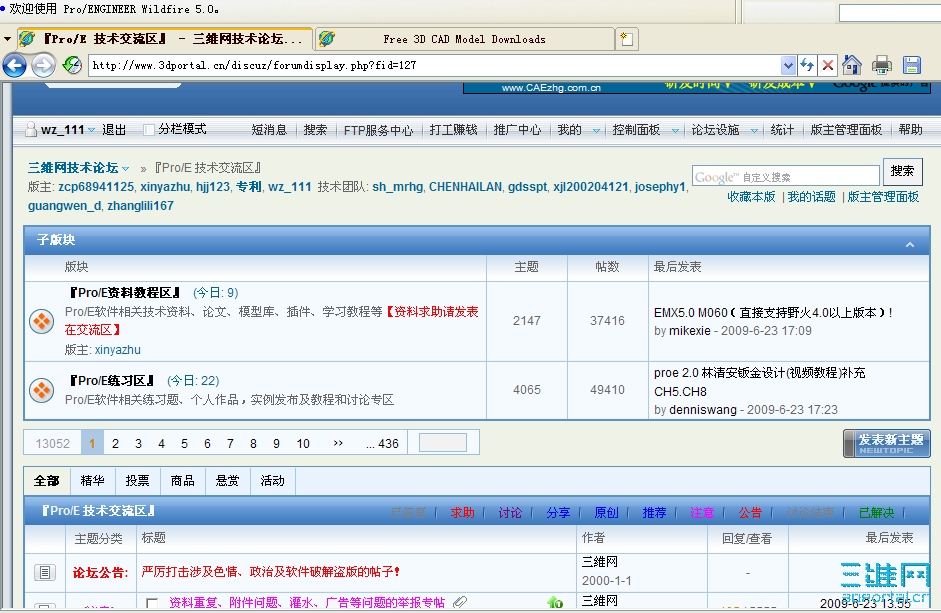Click the wz_111 user avatar icon
Viewport: 941px width, 613px height.
tap(31, 129)
